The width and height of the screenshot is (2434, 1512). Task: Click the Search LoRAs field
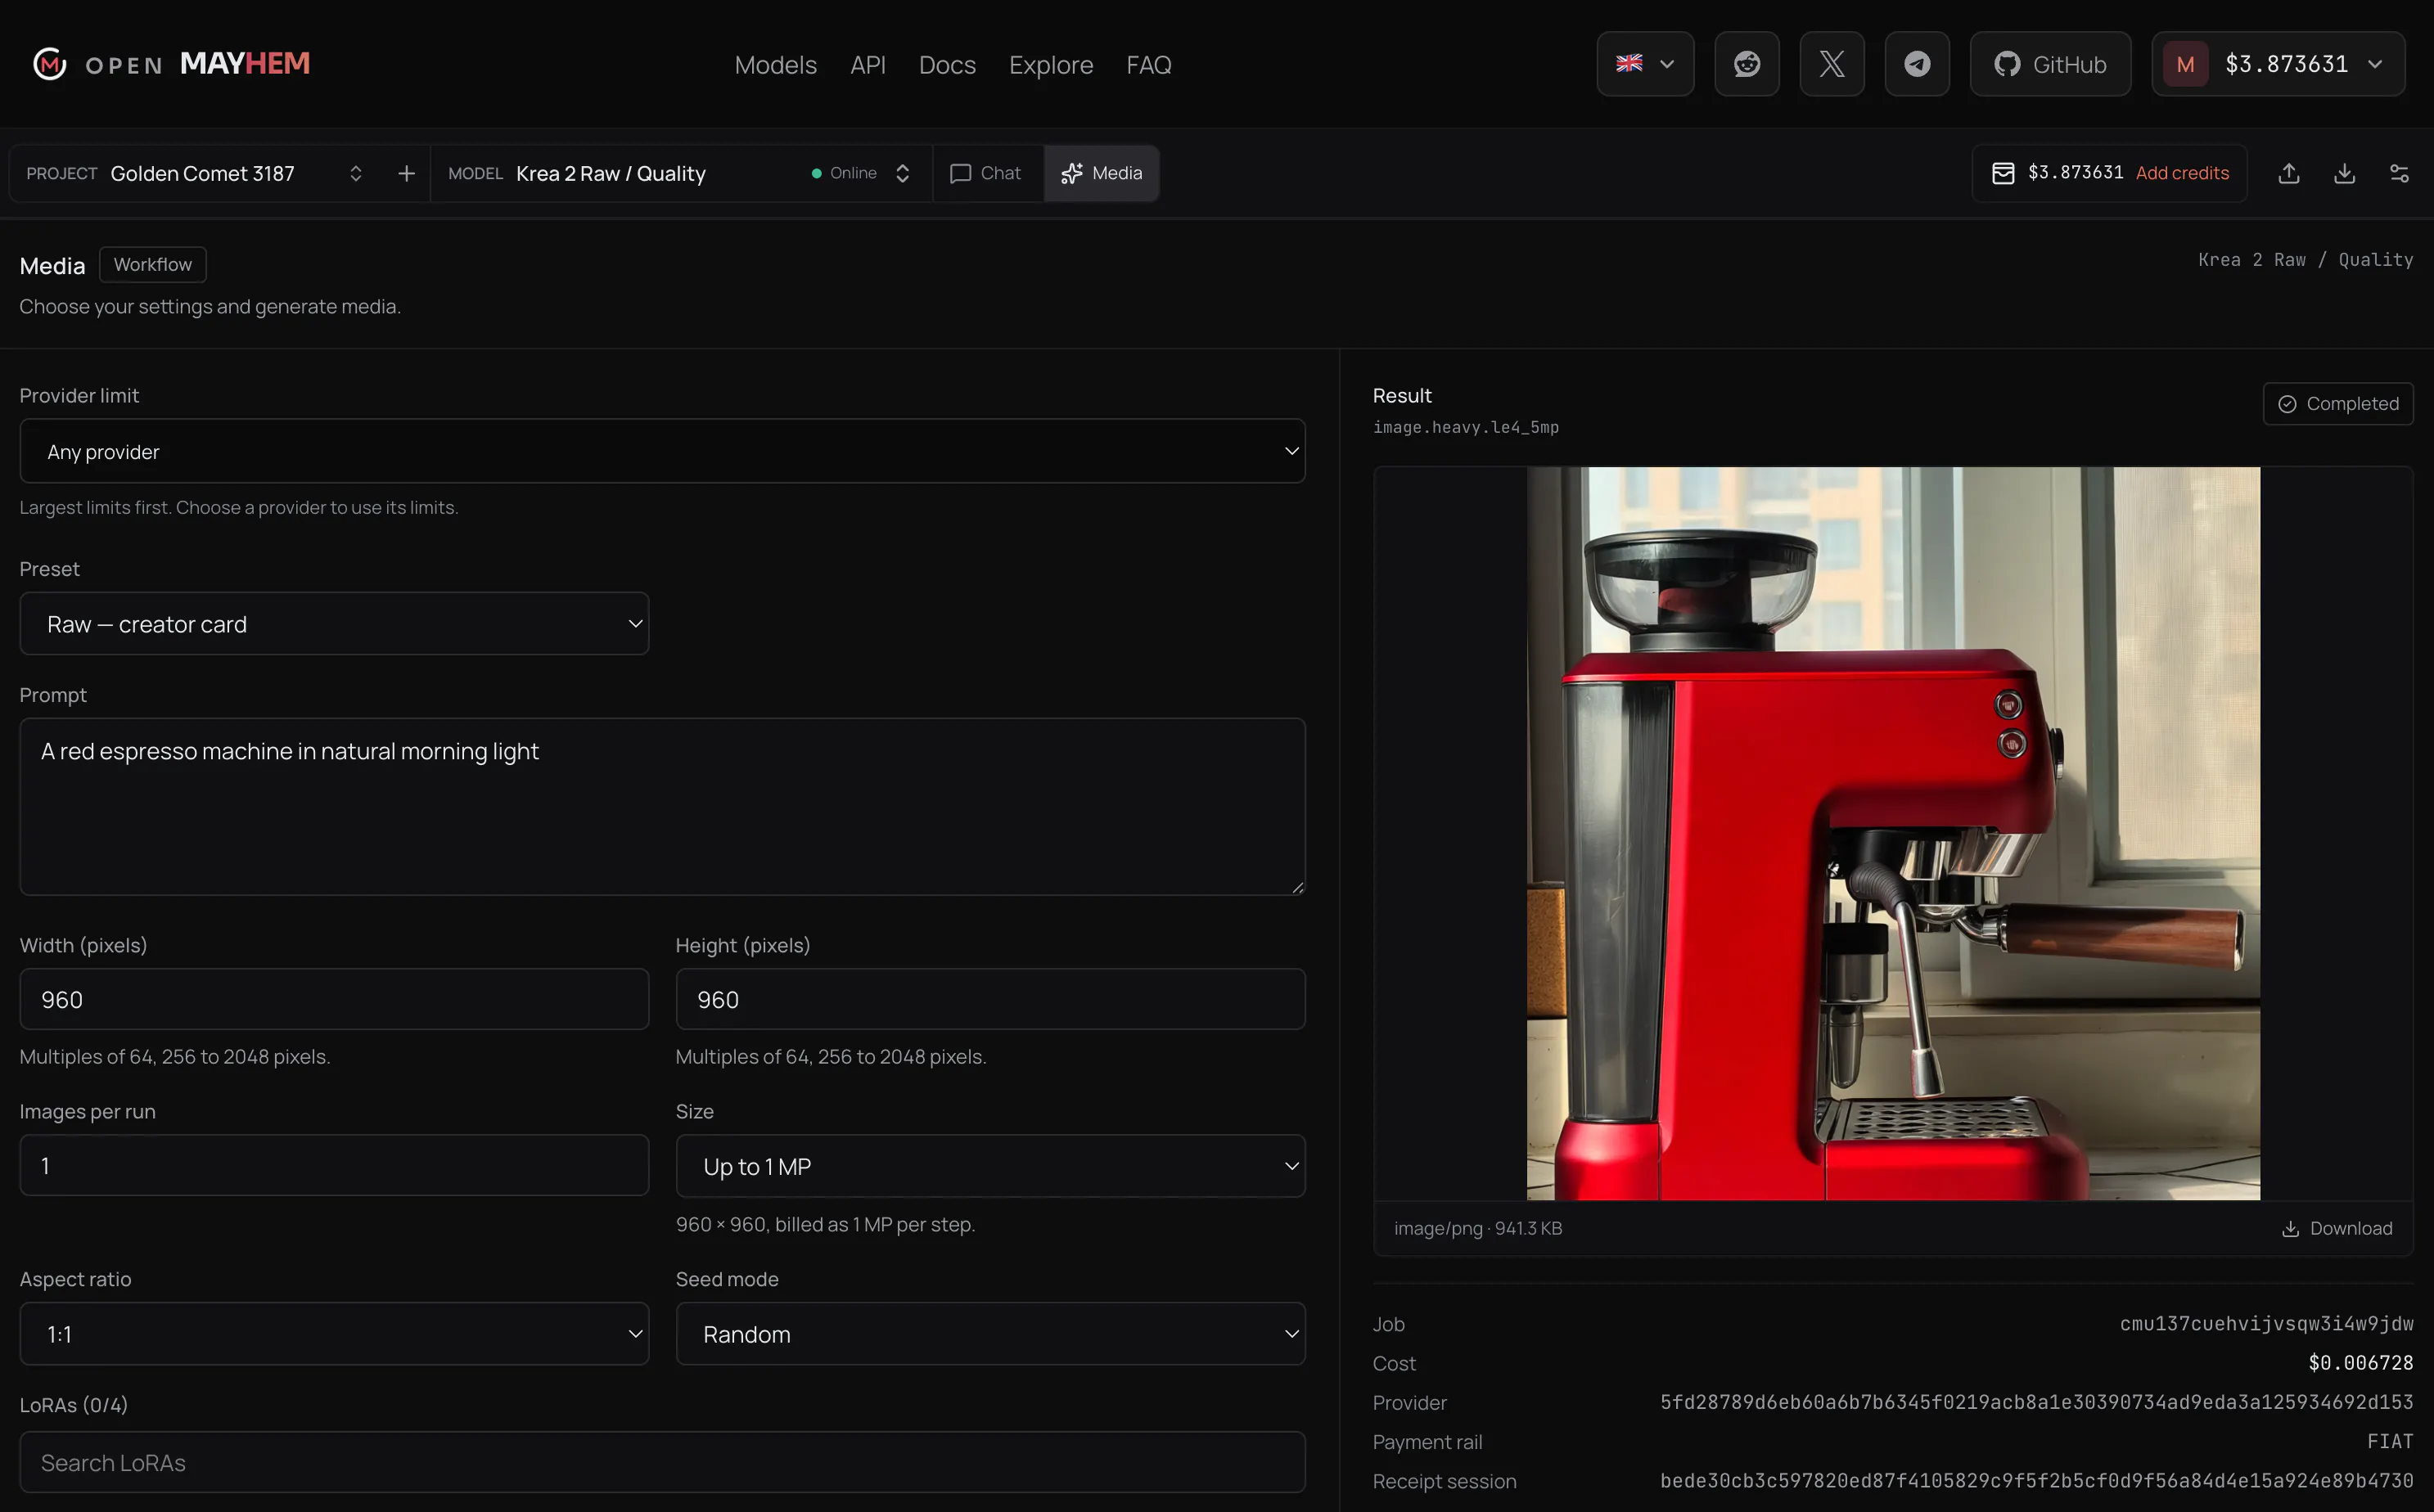(662, 1462)
